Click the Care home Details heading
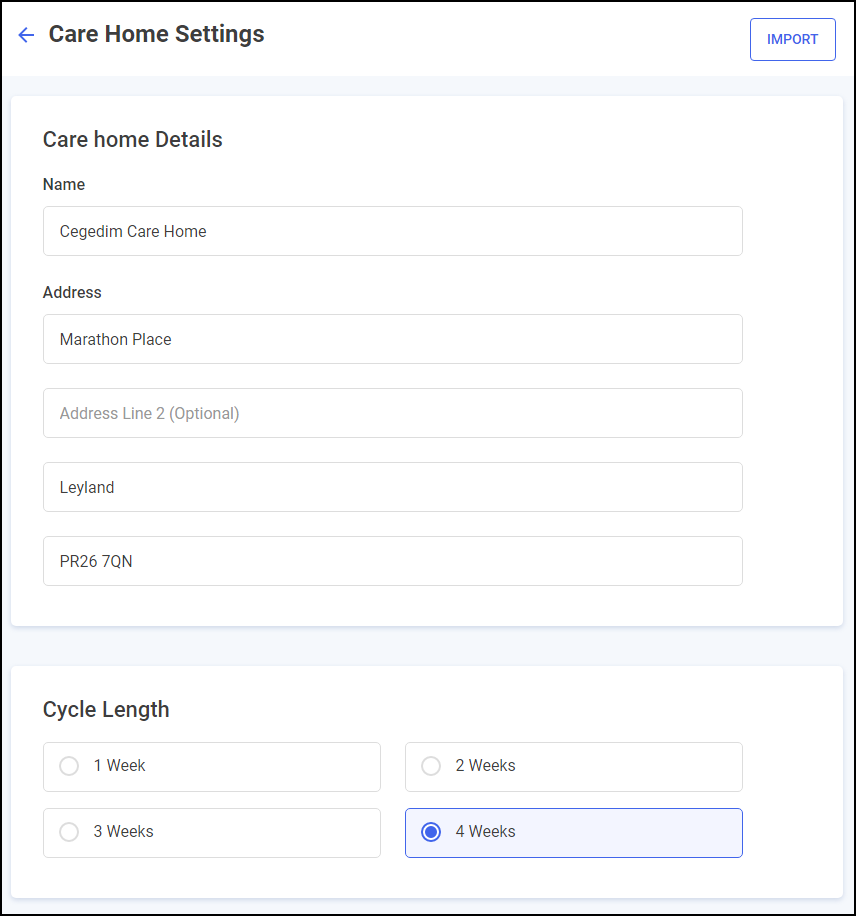This screenshot has height=916, width=856. [x=132, y=139]
